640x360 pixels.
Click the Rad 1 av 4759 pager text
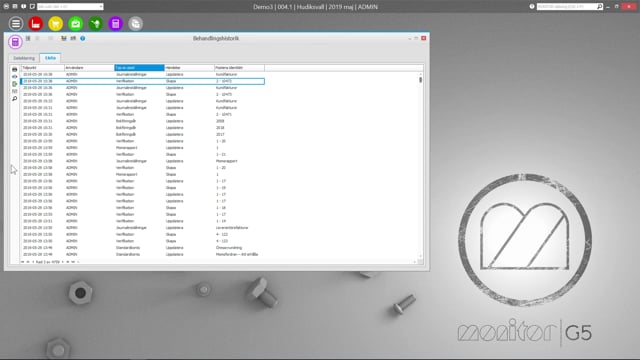47,262
